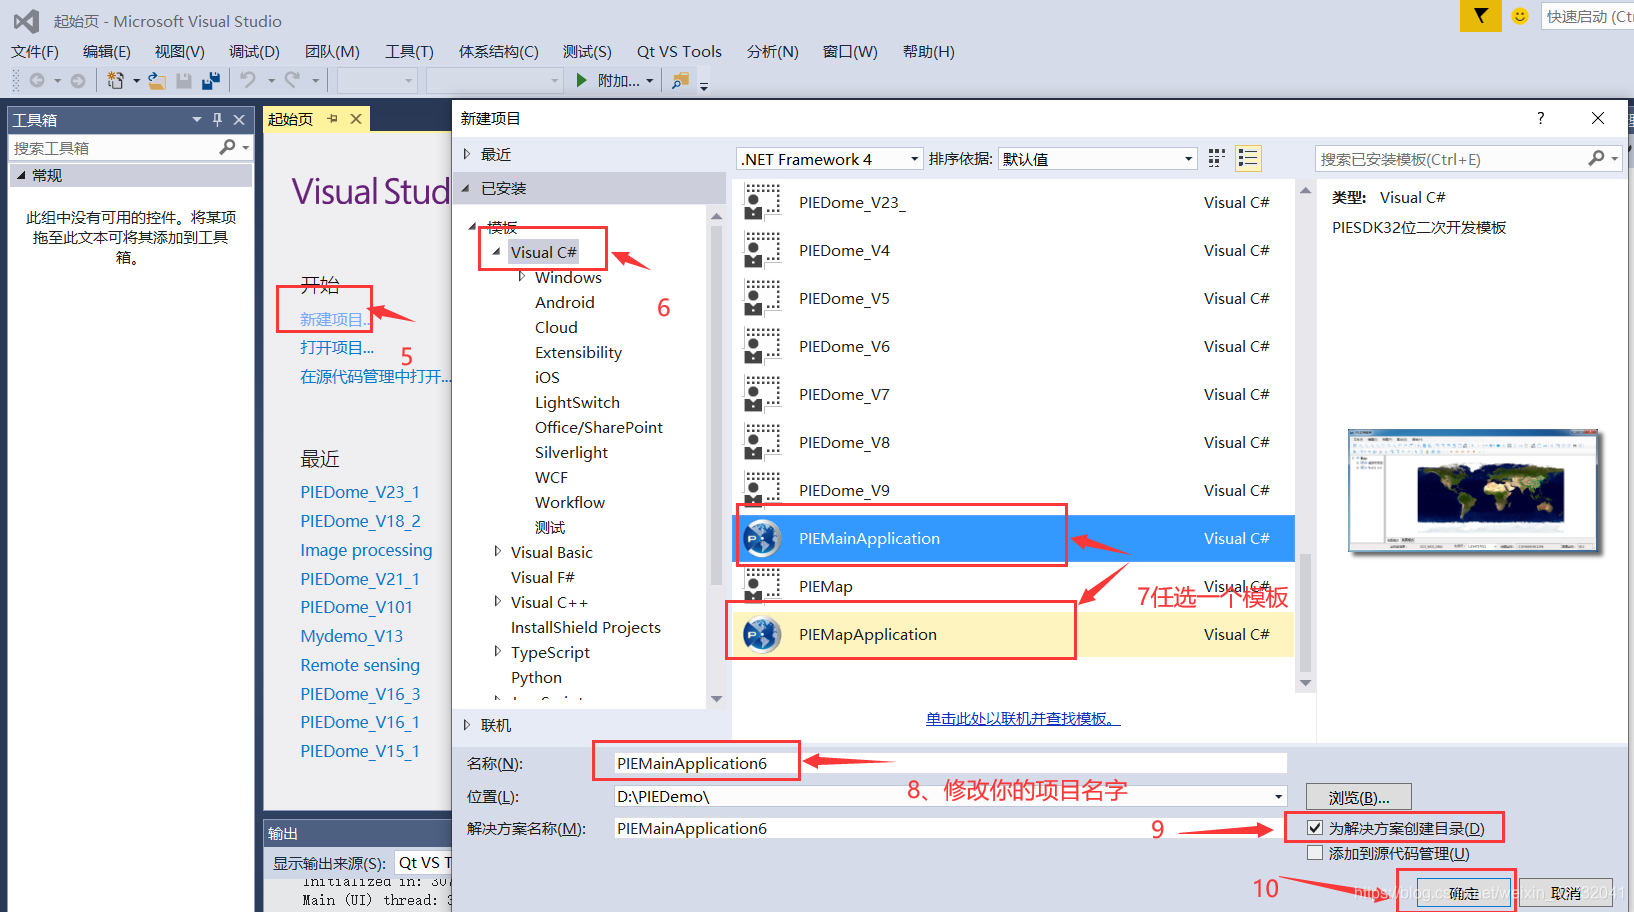The width and height of the screenshot is (1634, 912).
Task: Click the green start attach arrow
Action: 582,80
